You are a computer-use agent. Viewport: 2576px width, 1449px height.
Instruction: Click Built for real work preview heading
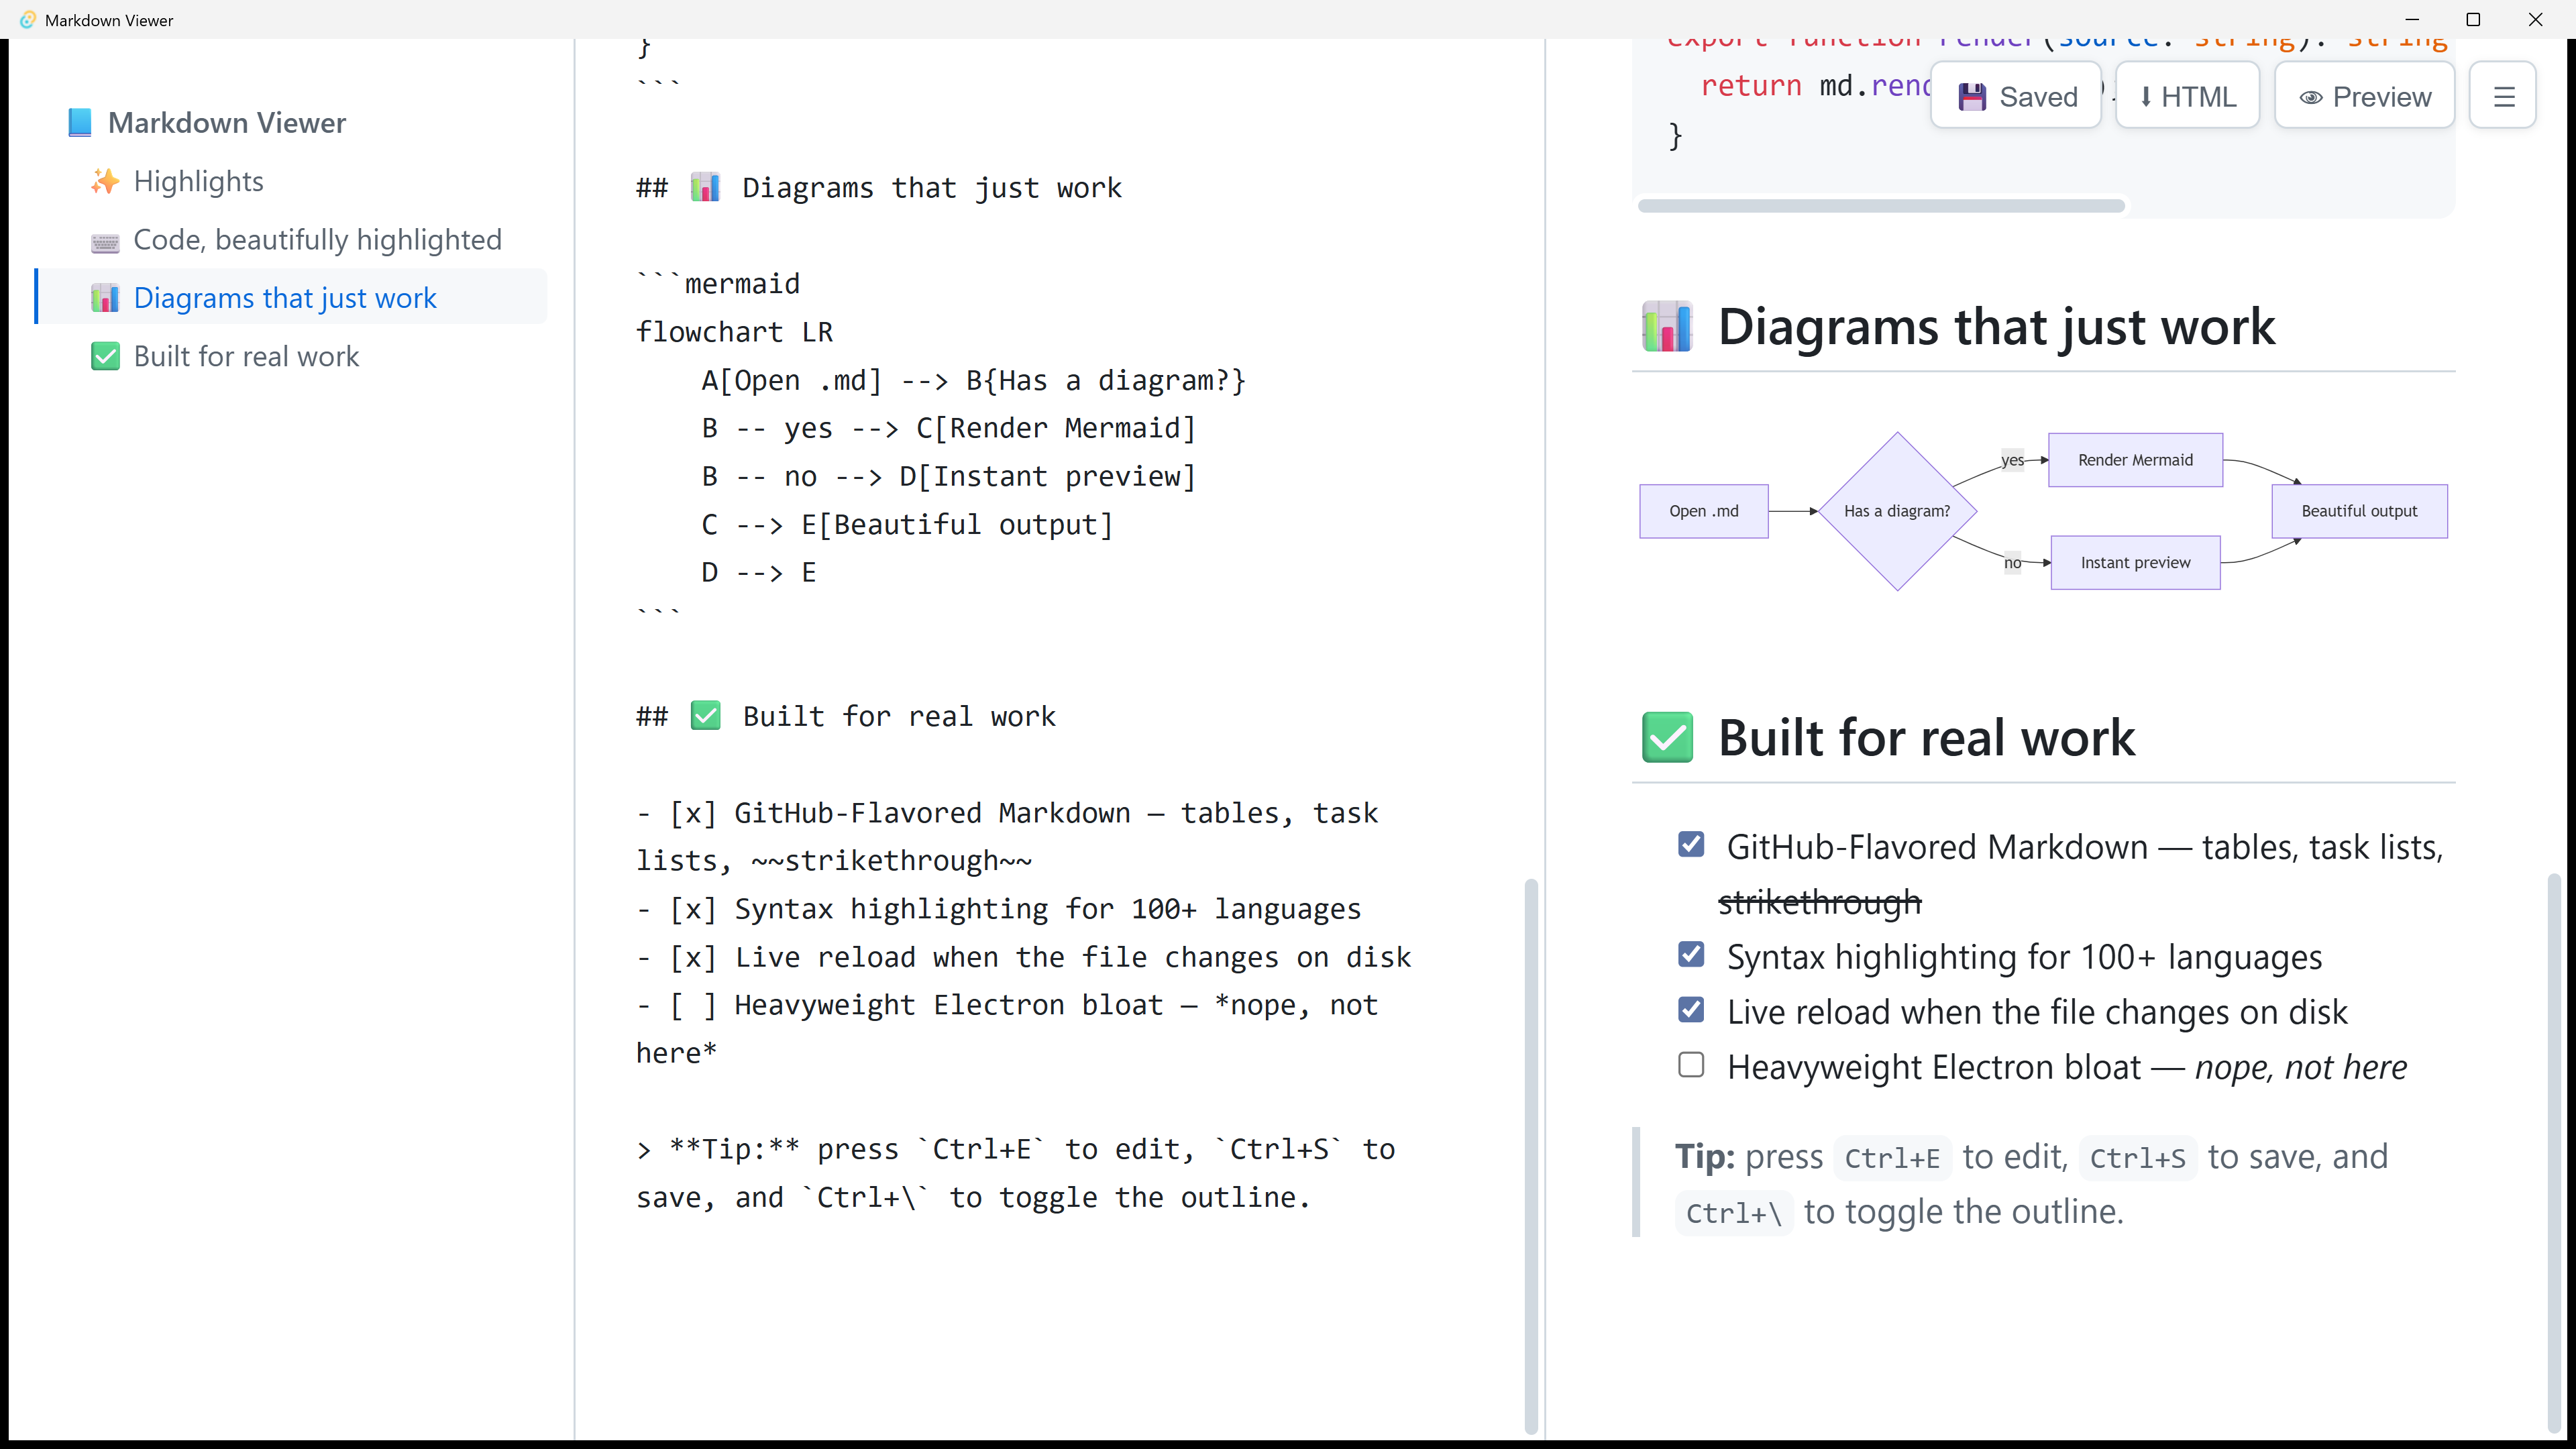1926,738
